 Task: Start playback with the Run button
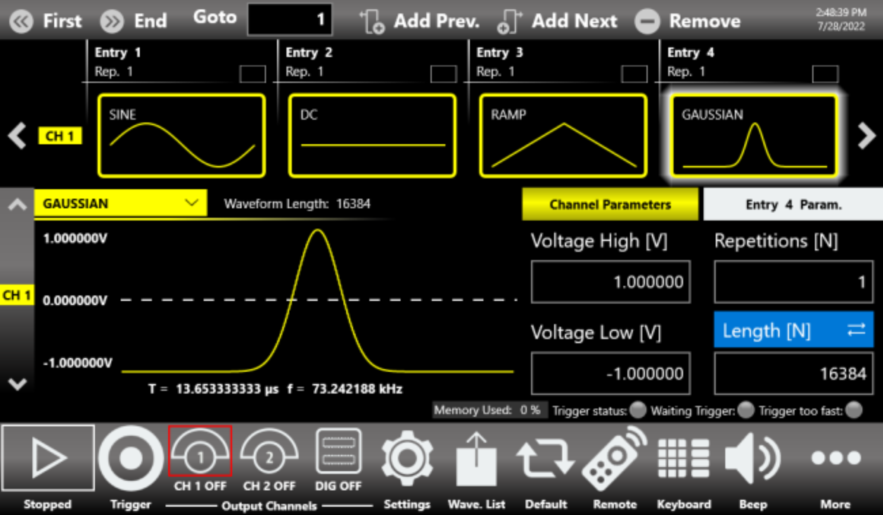[48, 458]
